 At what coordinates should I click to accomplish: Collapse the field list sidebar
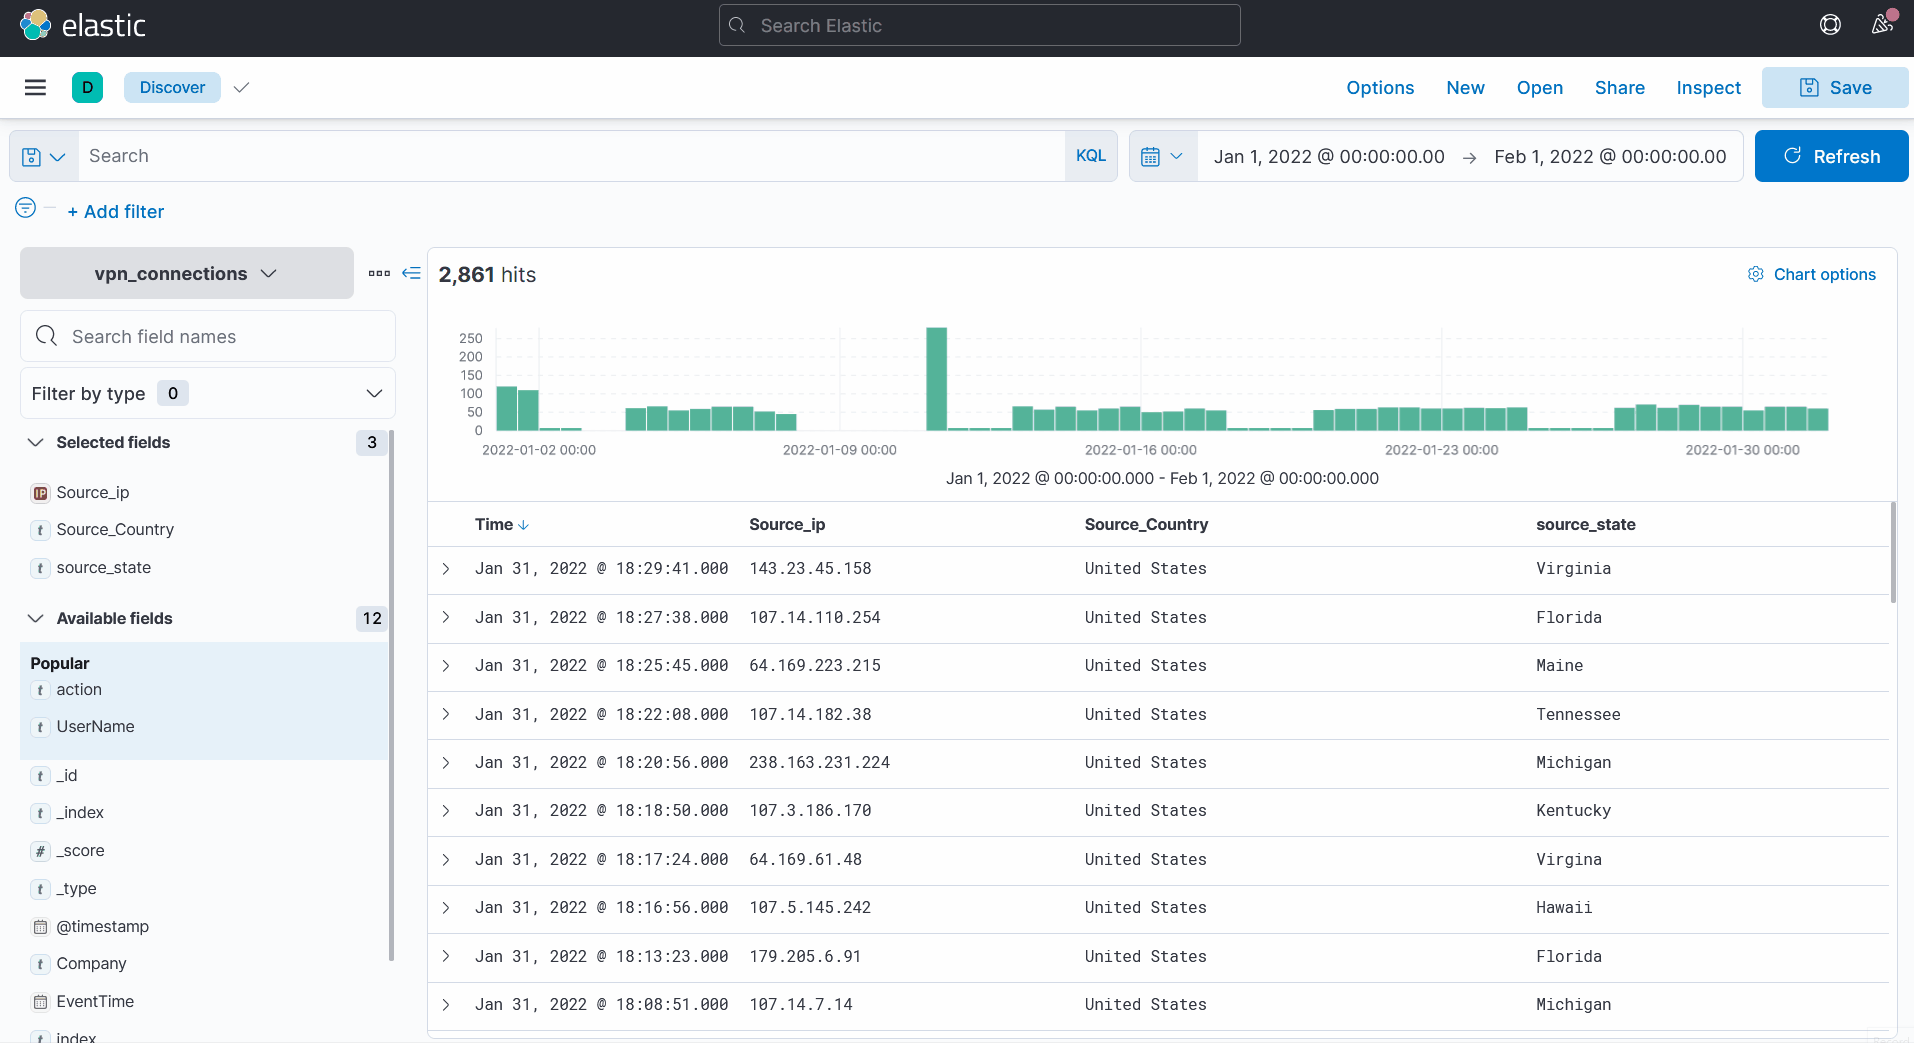(x=411, y=273)
